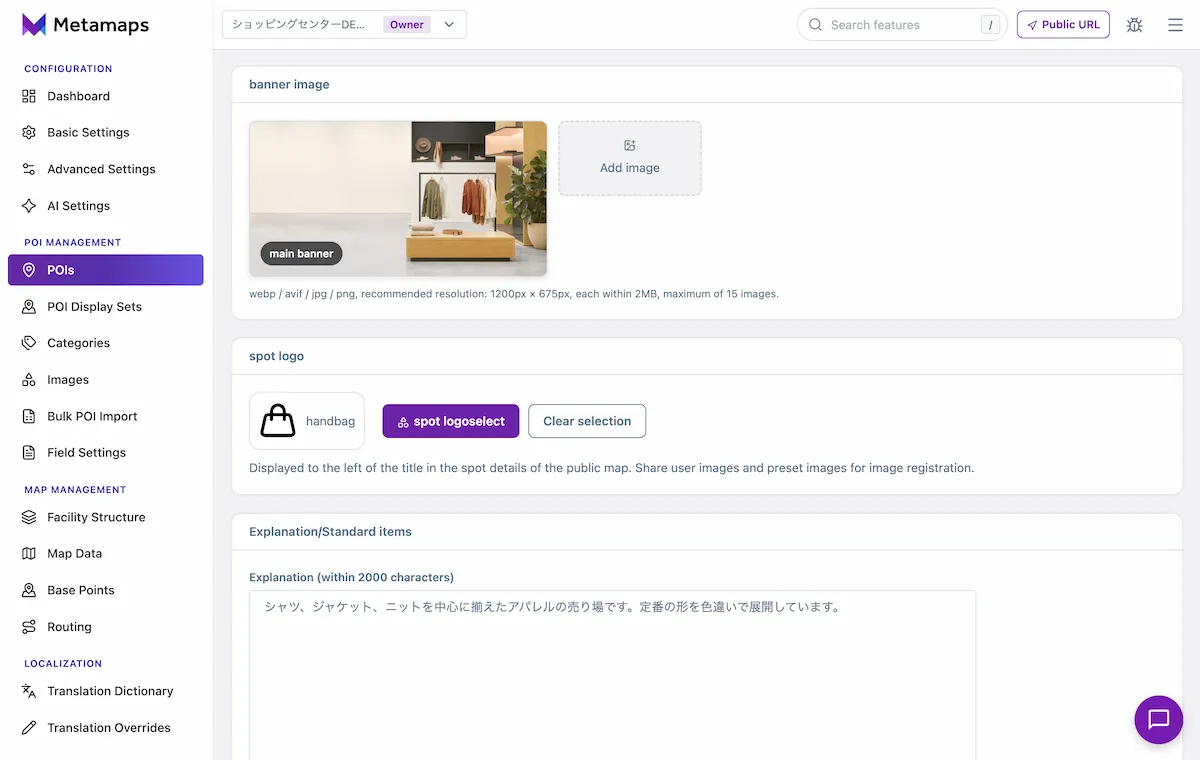Click the Routing icon in sidebar
The image size is (1200, 760).
(29, 627)
